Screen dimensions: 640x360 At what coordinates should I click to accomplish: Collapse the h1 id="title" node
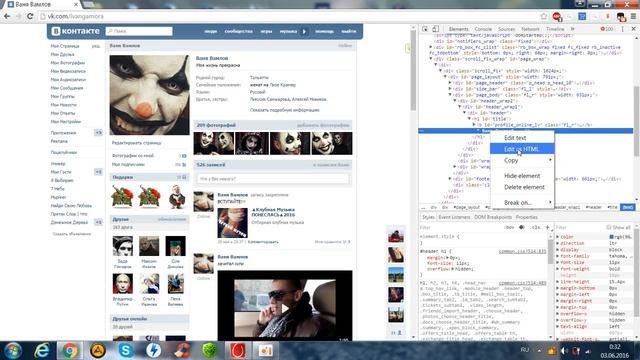[469, 119]
